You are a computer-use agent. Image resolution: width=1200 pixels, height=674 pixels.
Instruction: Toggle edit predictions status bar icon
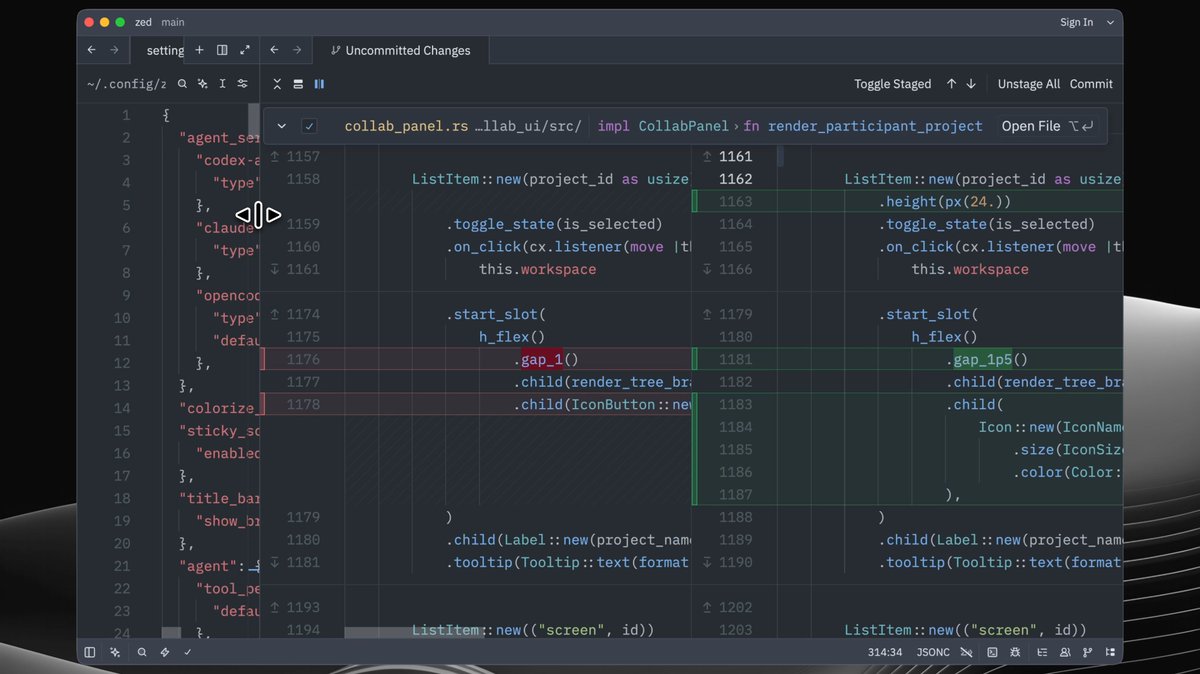(x=967, y=652)
